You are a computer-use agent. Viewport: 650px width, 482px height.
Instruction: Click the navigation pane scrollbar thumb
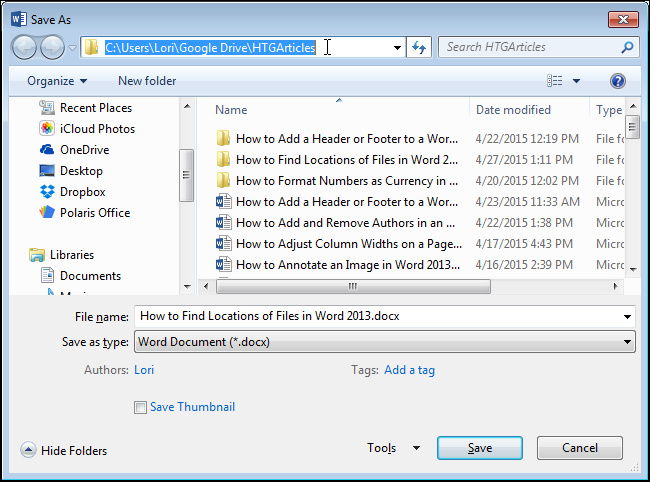click(x=187, y=175)
